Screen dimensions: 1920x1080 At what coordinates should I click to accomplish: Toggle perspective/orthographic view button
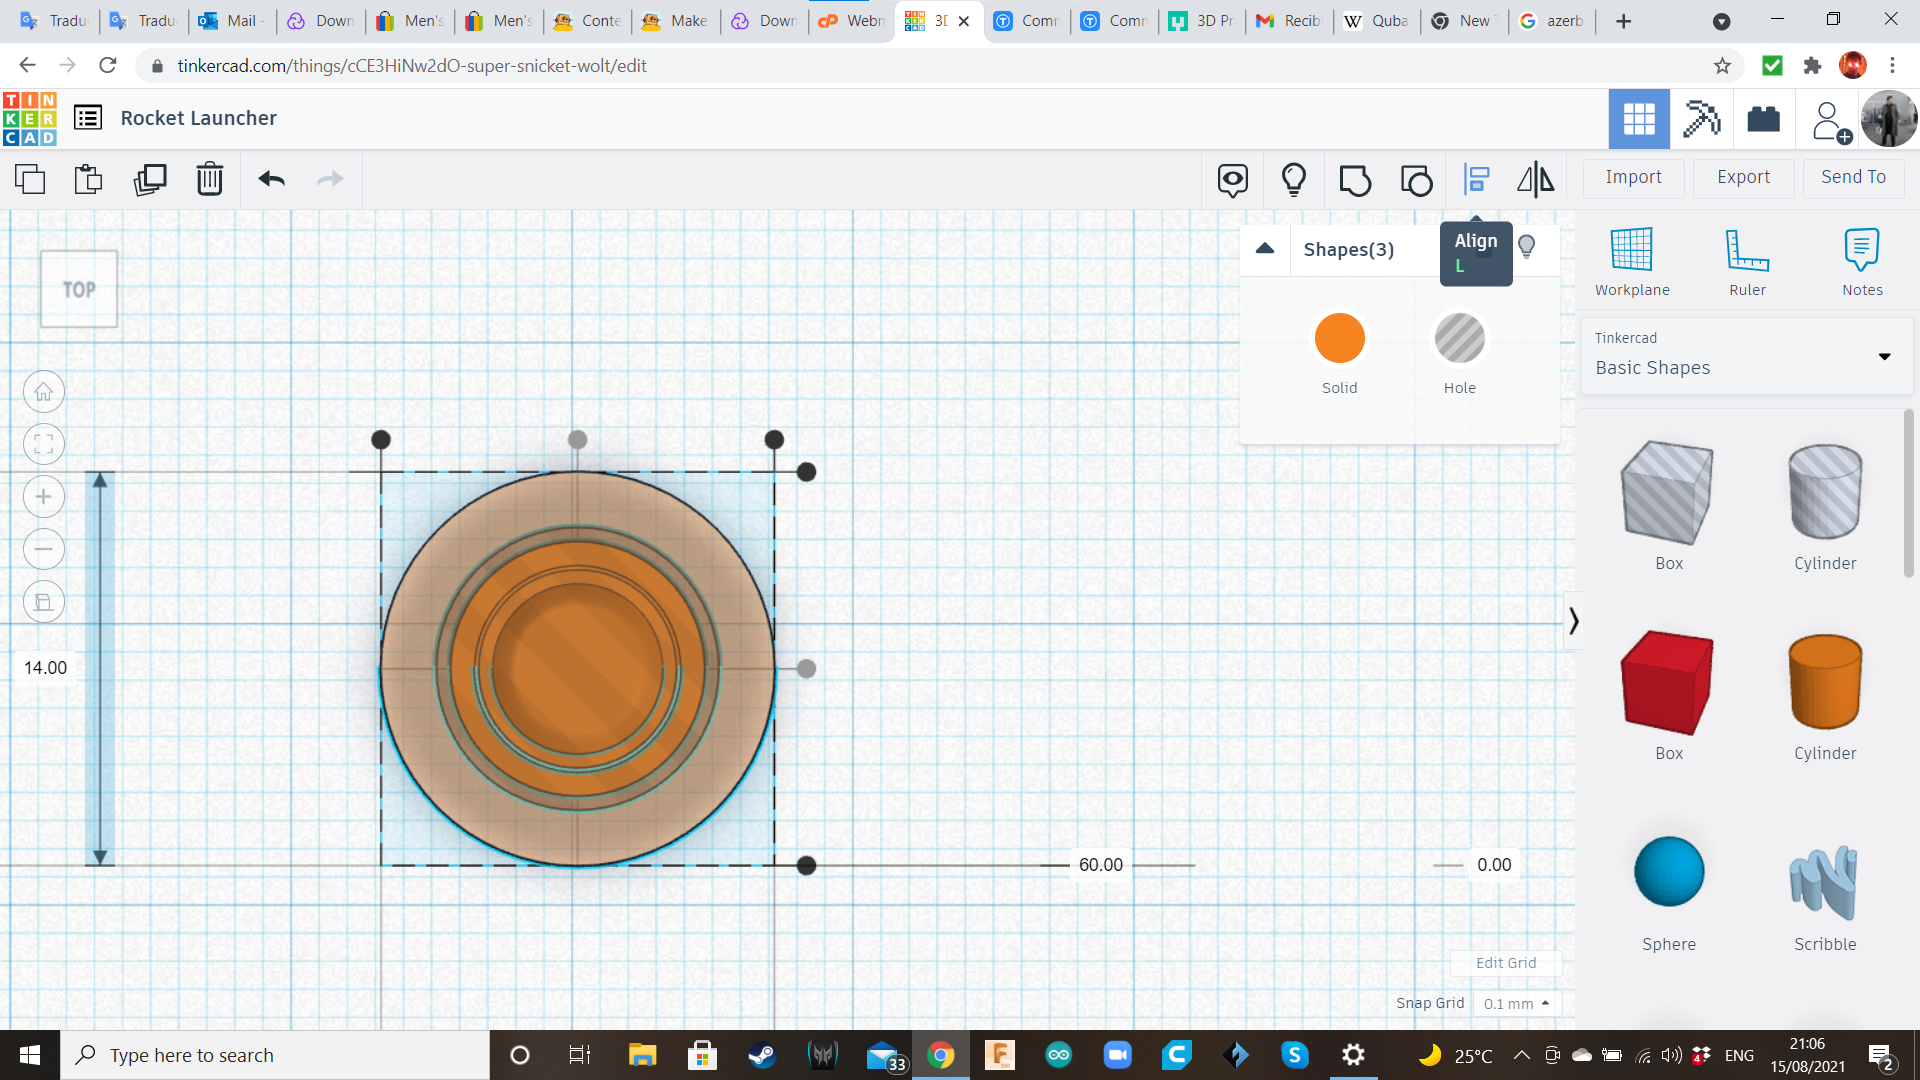[44, 602]
